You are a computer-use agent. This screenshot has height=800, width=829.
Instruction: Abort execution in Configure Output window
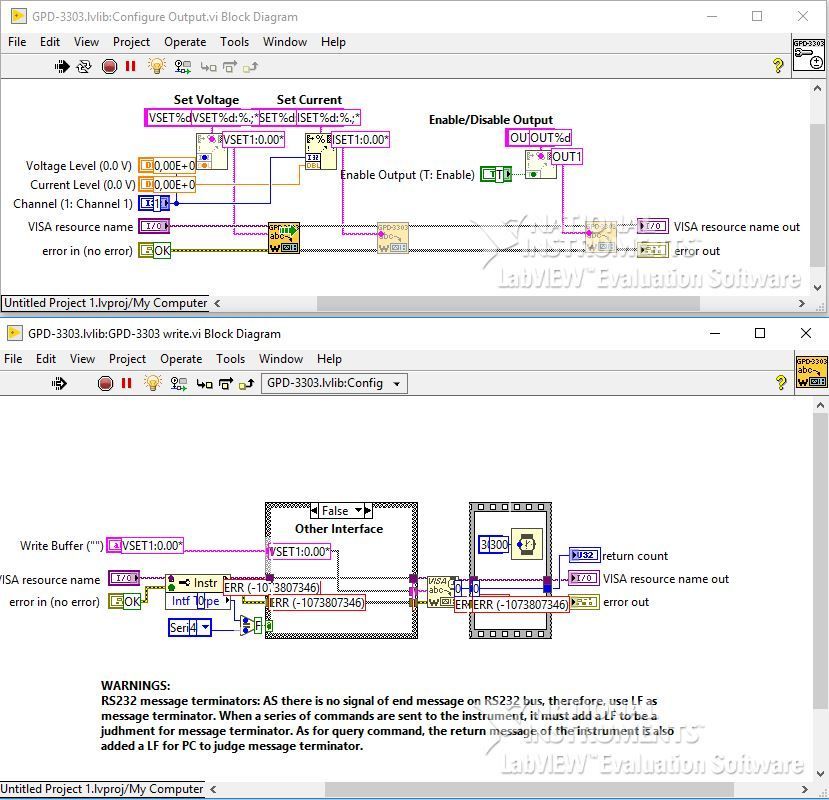coord(109,67)
